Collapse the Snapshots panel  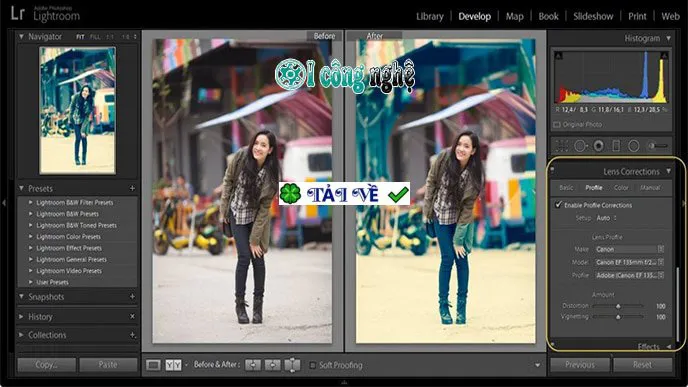pos(21,297)
